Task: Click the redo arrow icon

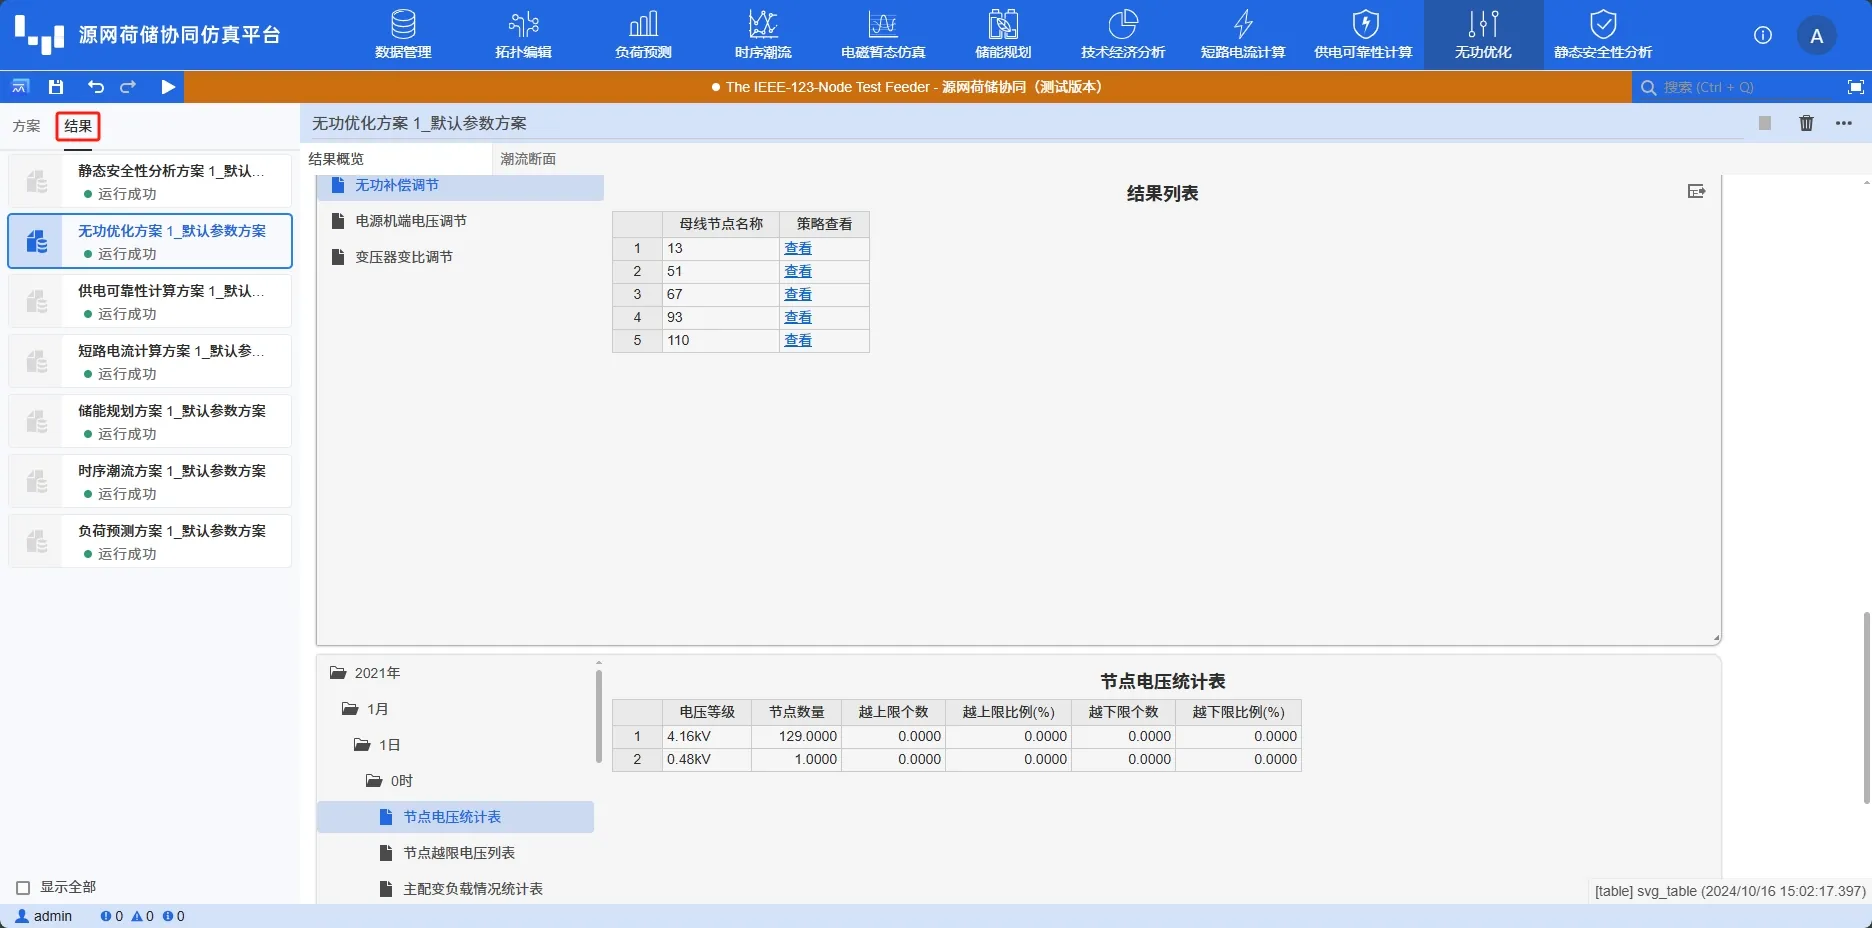Action: click(128, 87)
